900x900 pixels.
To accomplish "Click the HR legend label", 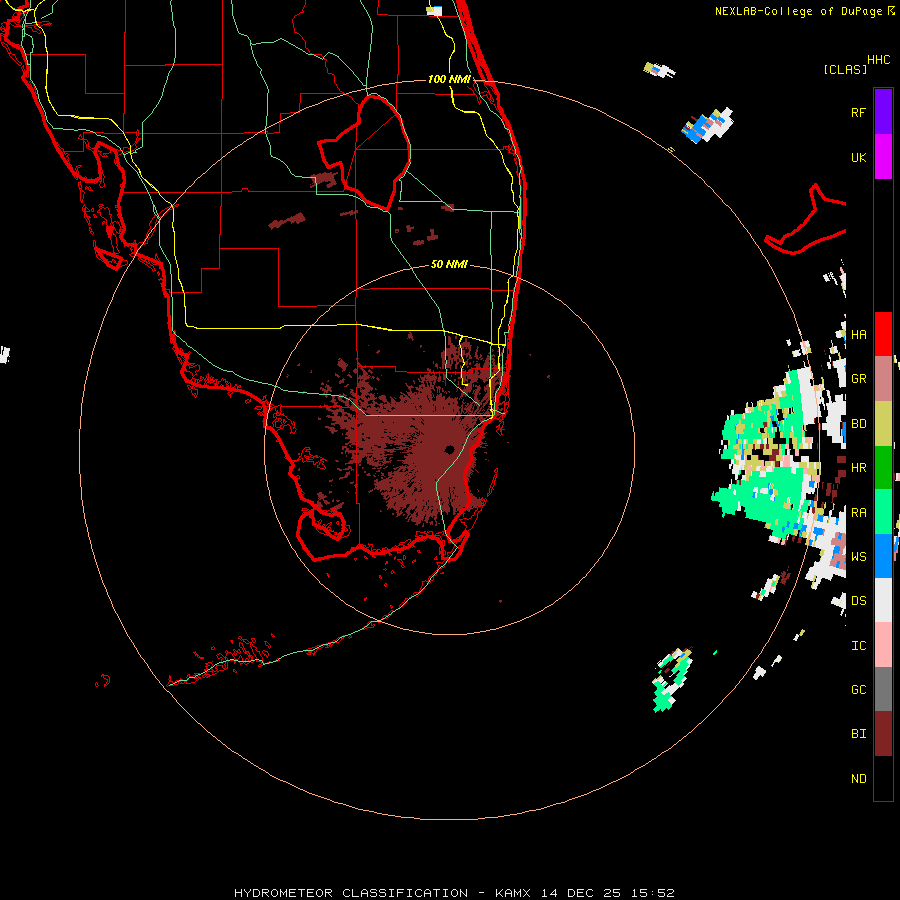I will pos(858,468).
